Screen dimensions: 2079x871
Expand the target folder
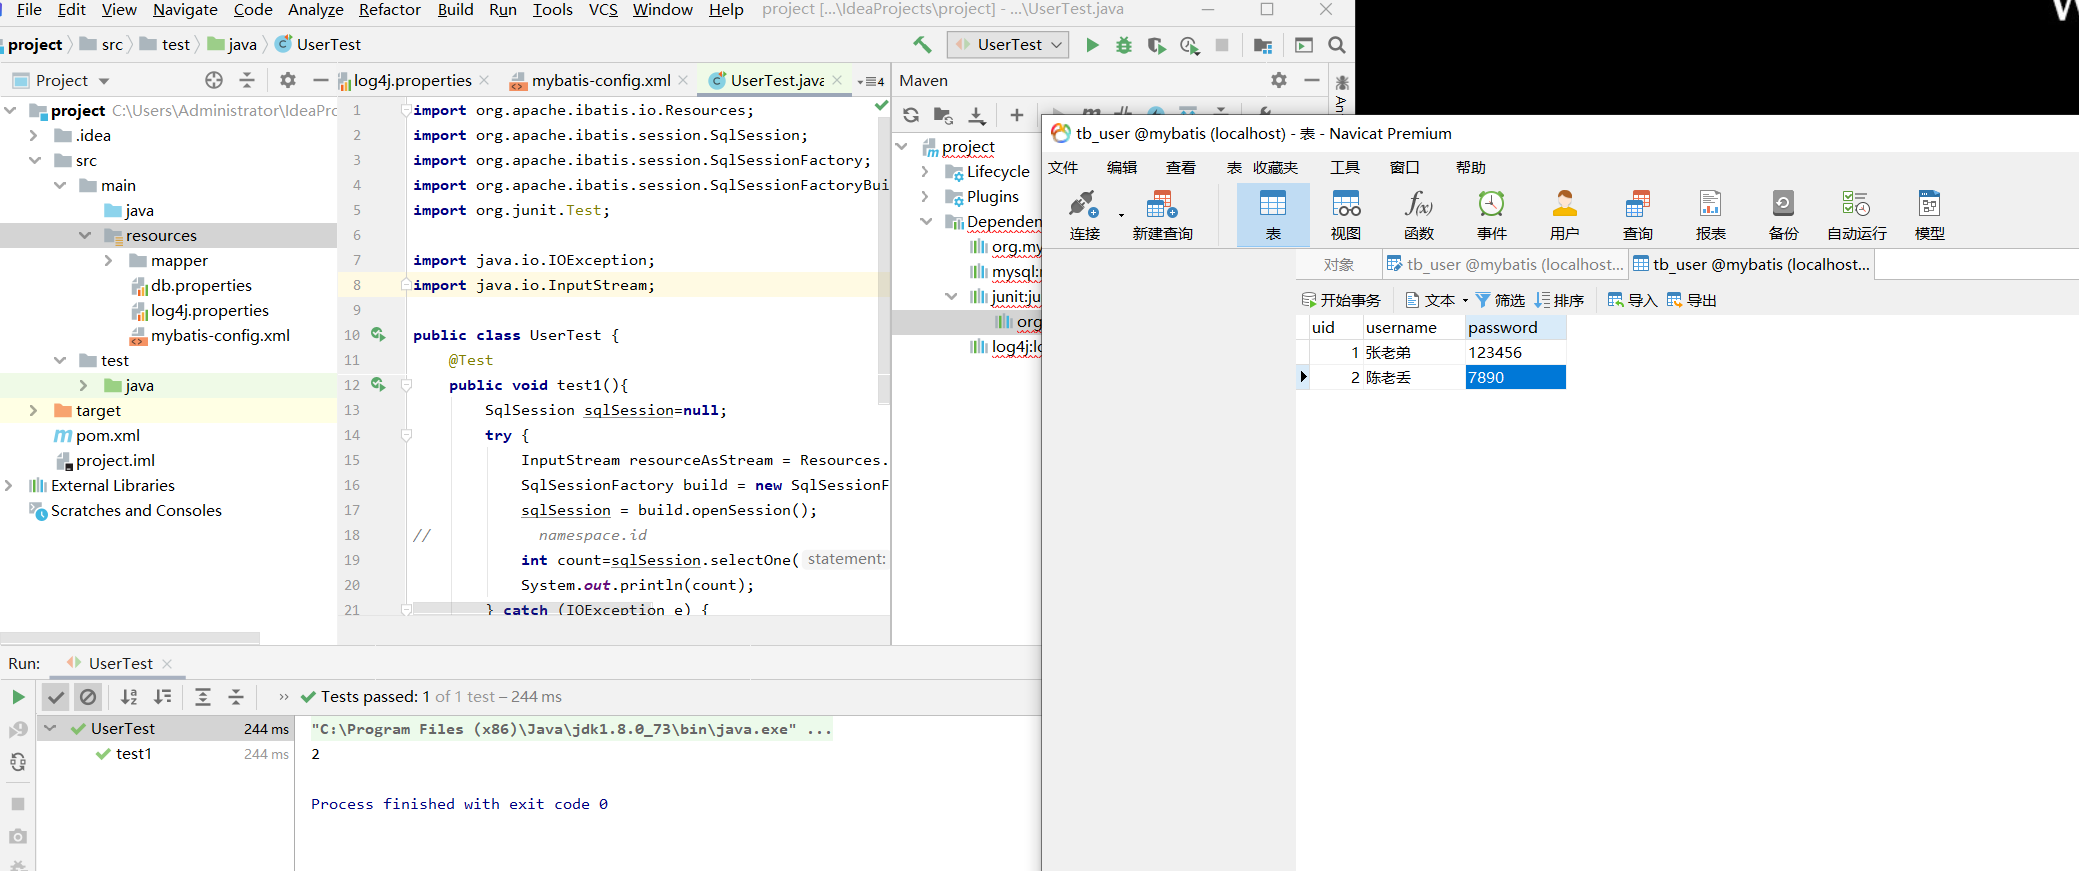(33, 410)
